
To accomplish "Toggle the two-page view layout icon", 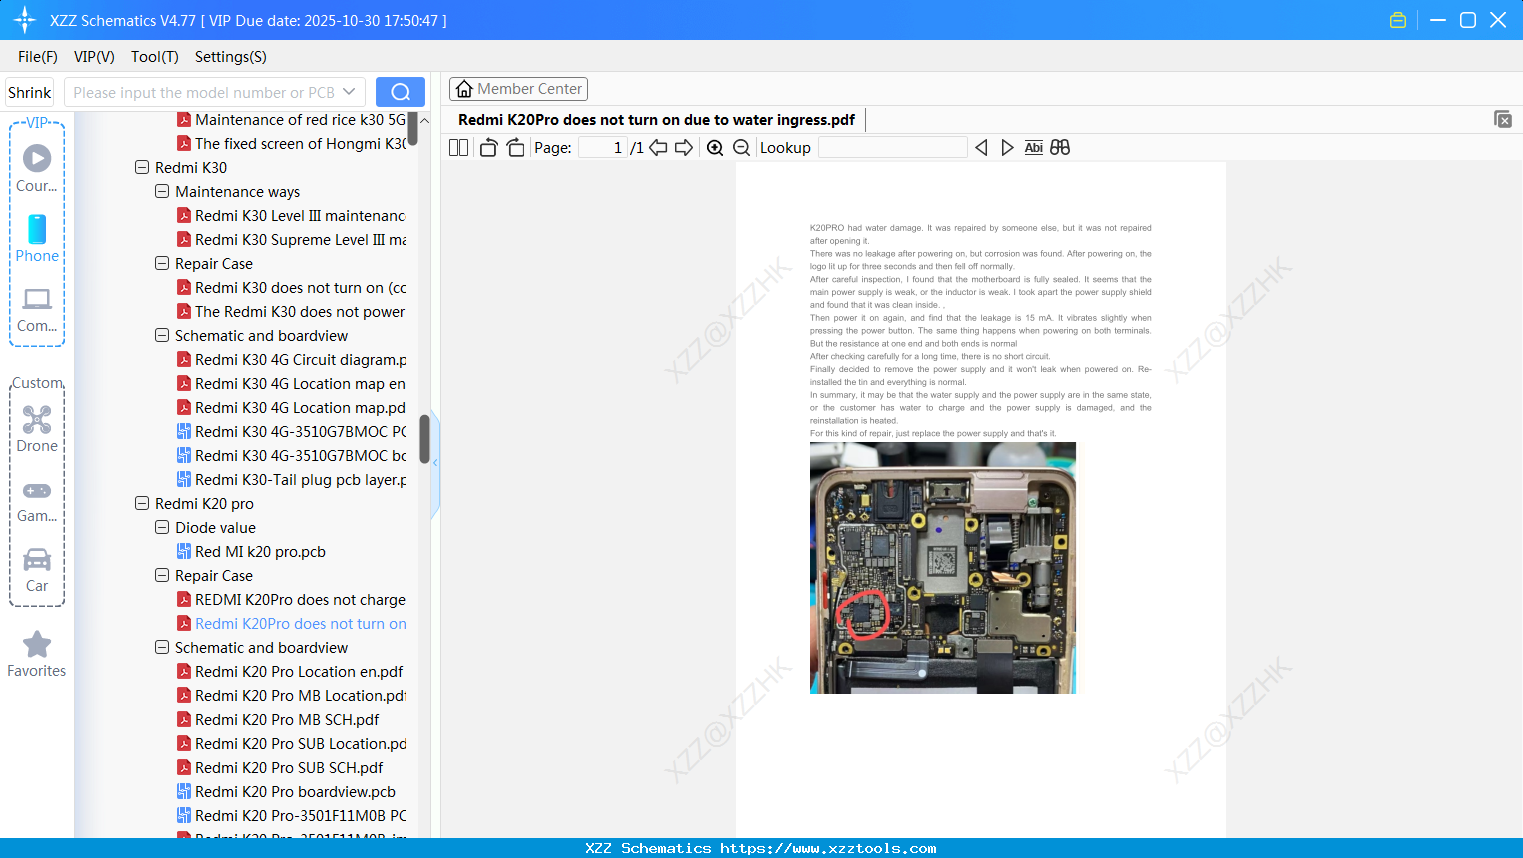I will click(x=459, y=148).
